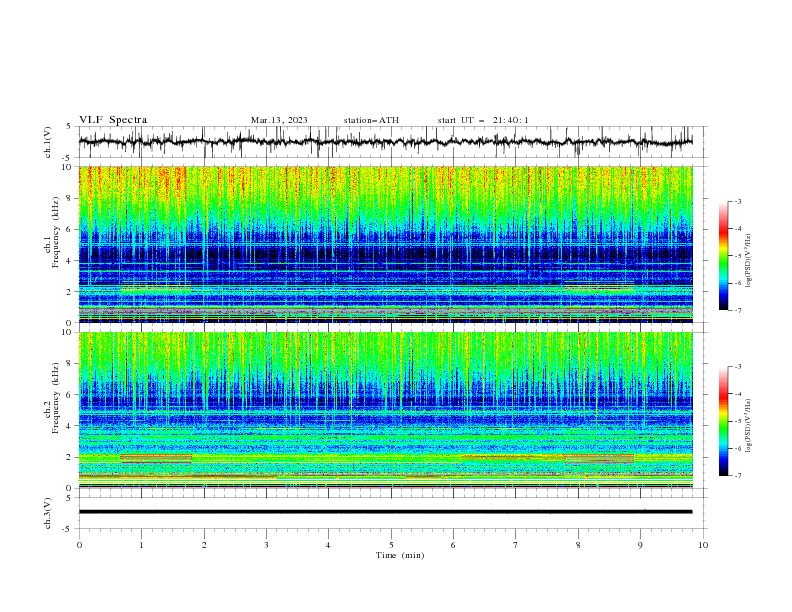Screen dimensions: 792x612
Task: Click the time-axis tick label "1"
Action: (141, 545)
